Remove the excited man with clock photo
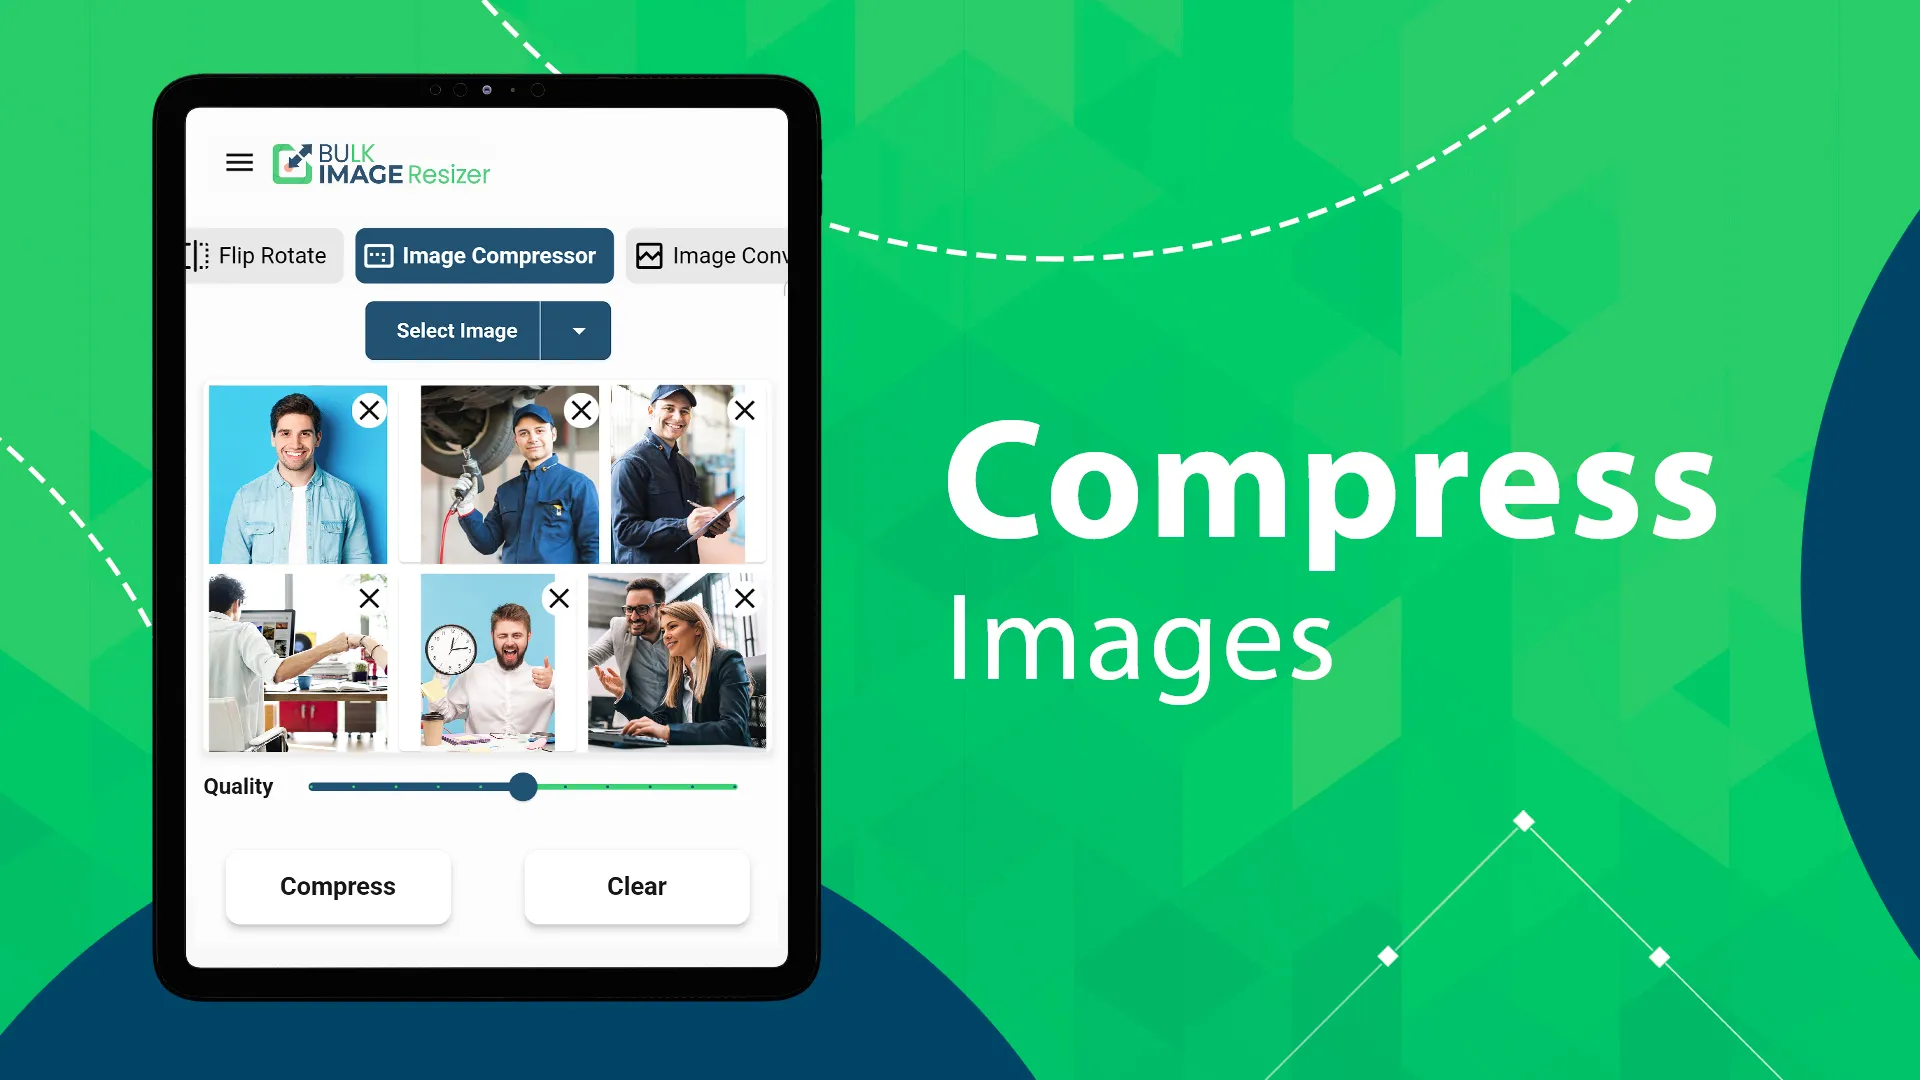This screenshot has width=1920, height=1080. [x=556, y=597]
